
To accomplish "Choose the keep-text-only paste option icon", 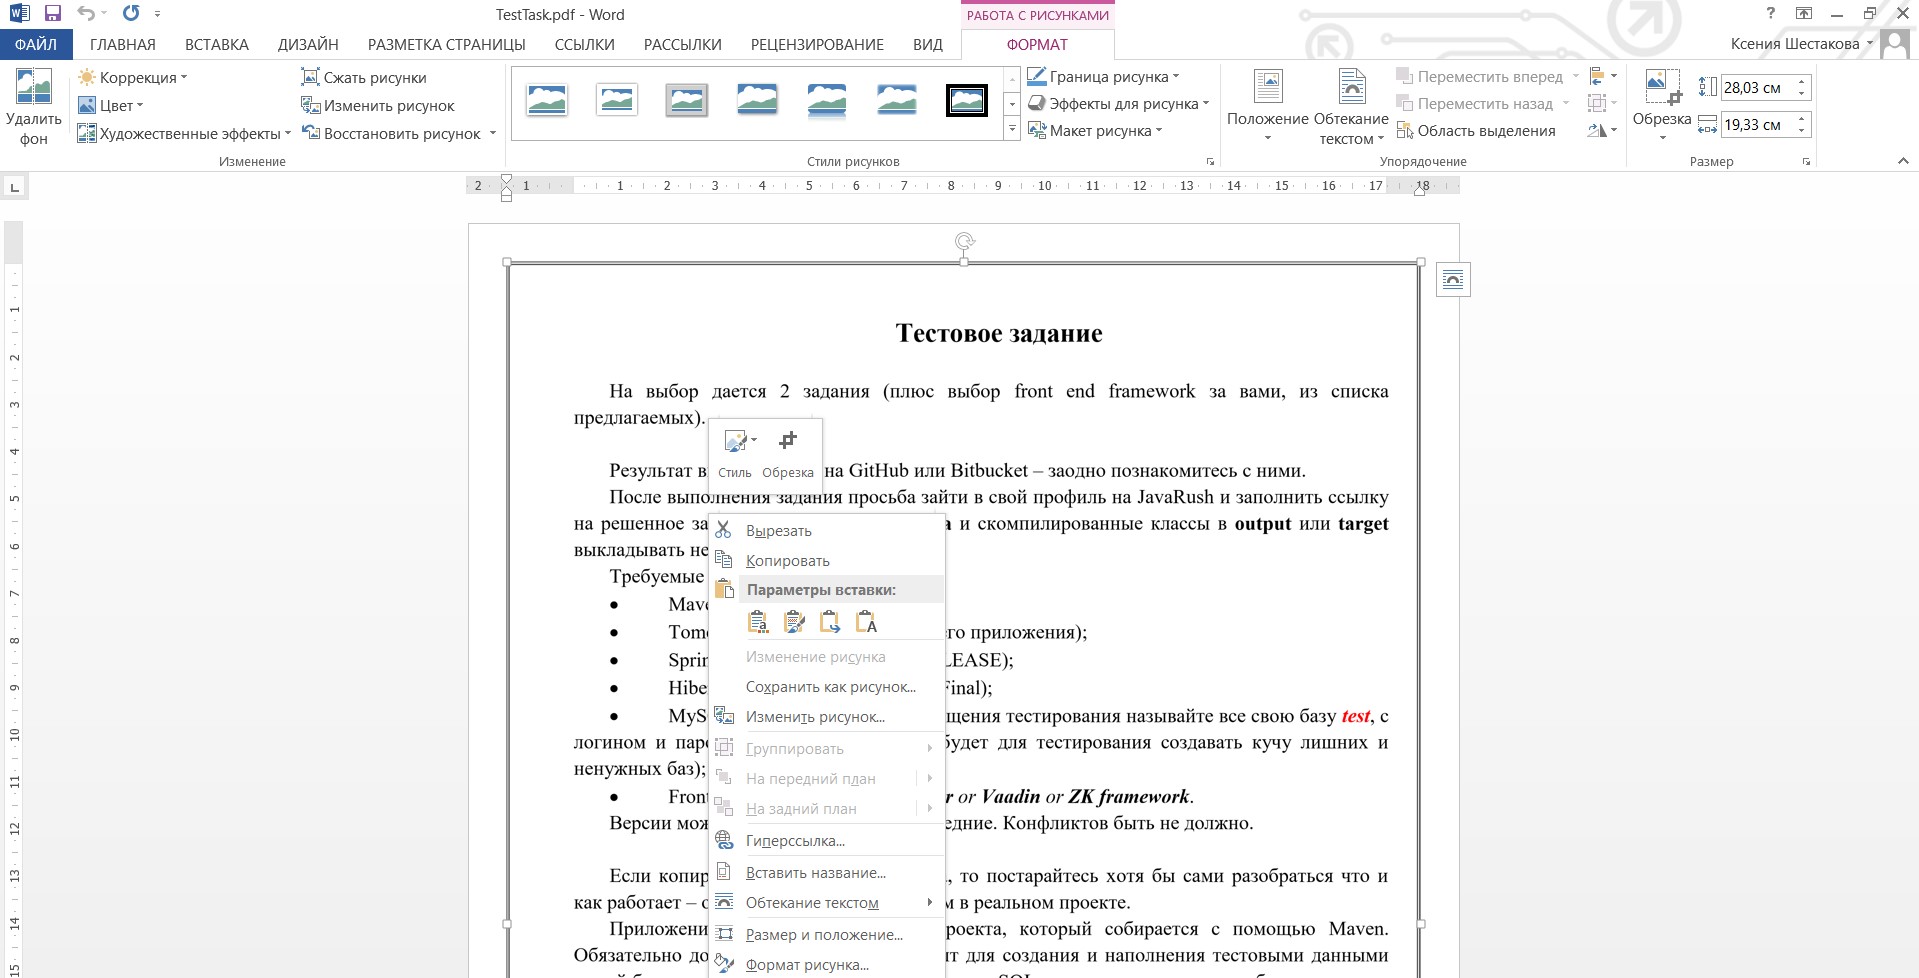I will [866, 622].
